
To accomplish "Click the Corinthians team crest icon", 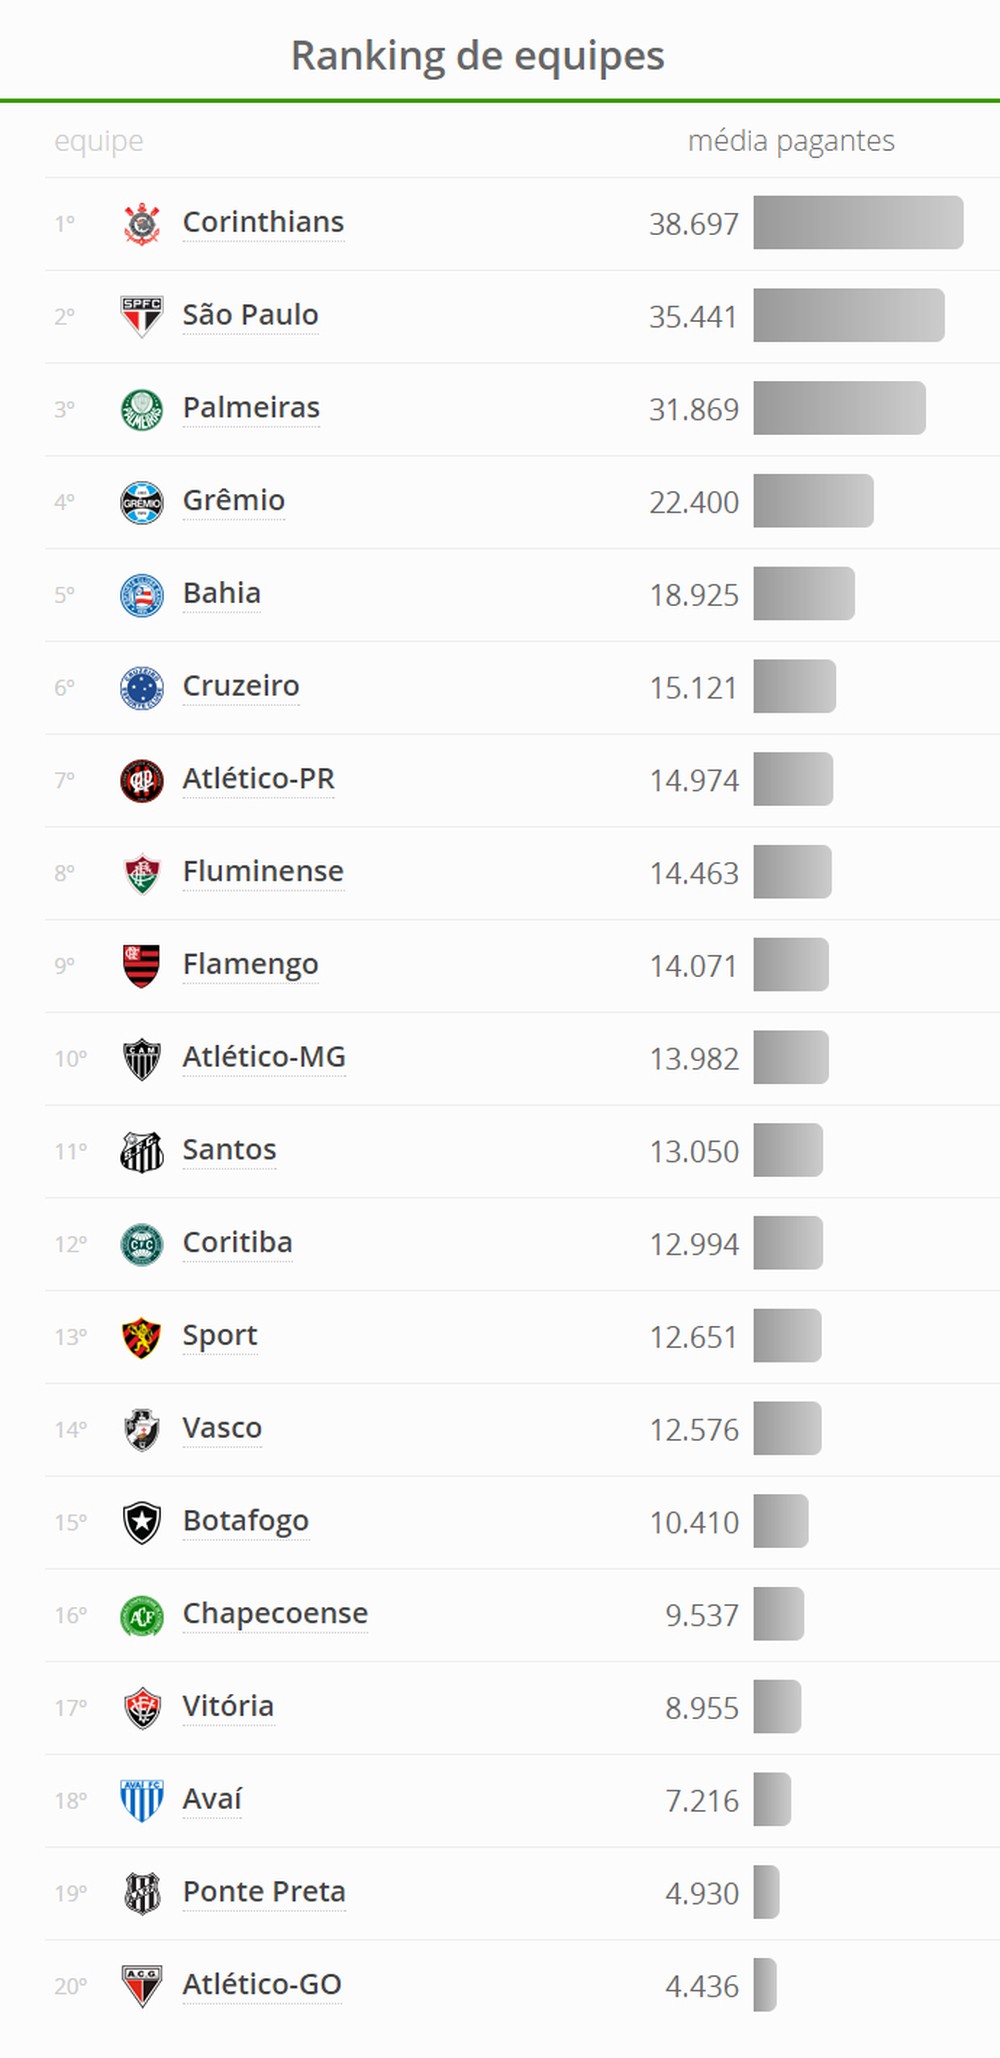I will pos(142,223).
